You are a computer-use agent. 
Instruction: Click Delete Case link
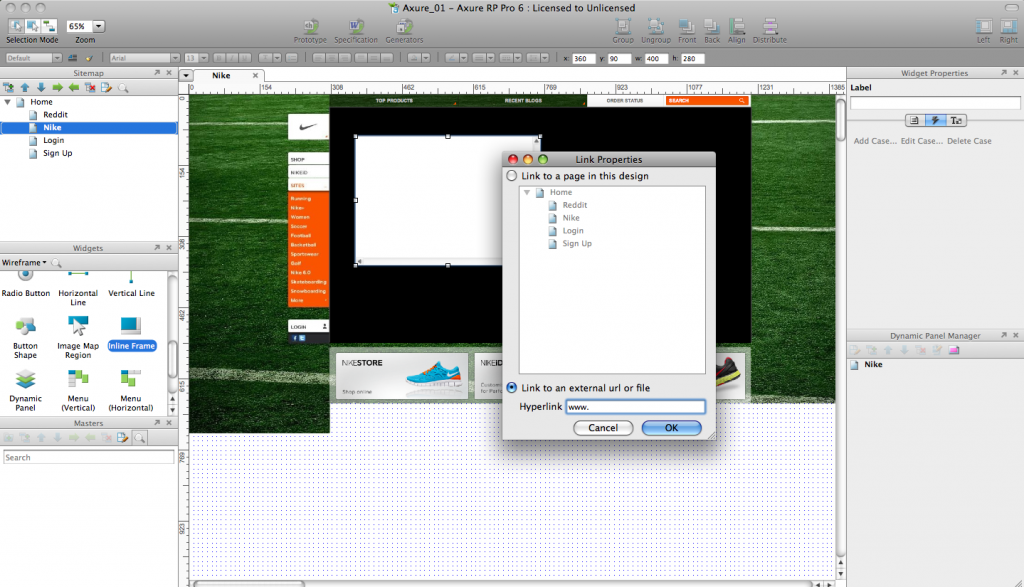pyautogui.click(x=969, y=140)
